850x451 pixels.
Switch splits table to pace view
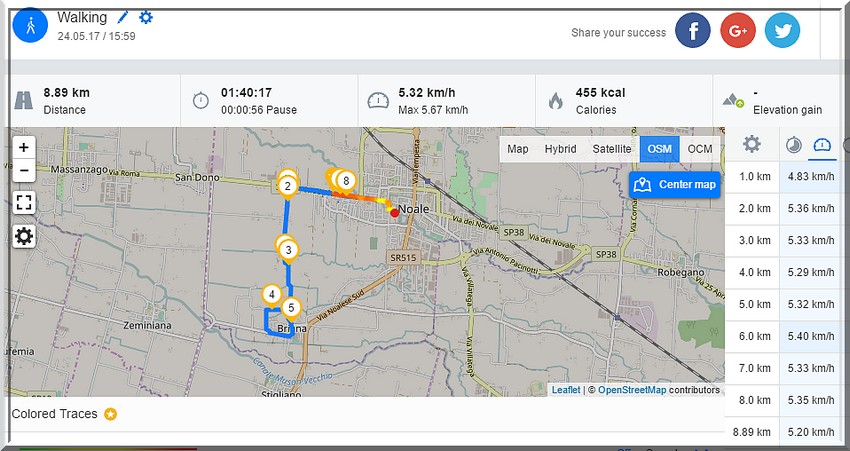tap(794, 145)
